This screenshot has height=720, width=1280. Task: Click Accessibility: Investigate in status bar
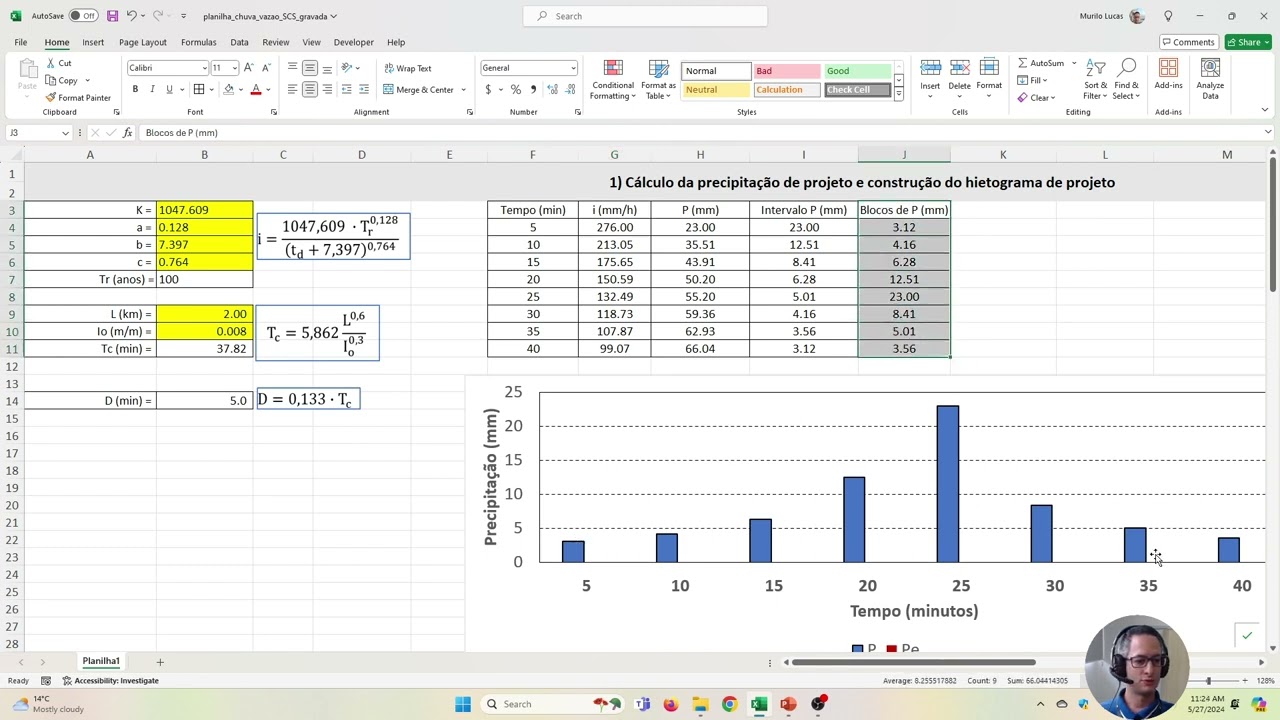[x=110, y=681]
